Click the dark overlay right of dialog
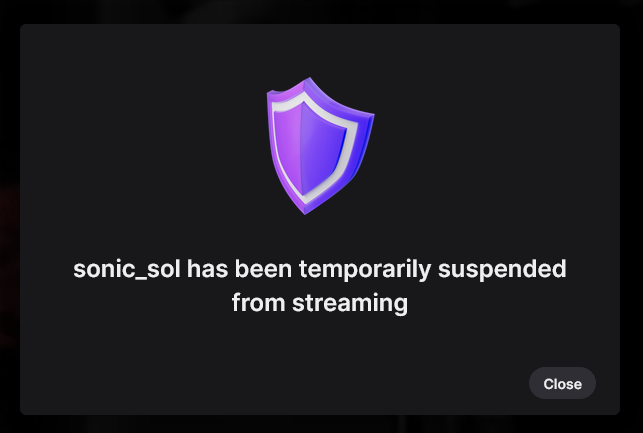 click(x=632, y=217)
